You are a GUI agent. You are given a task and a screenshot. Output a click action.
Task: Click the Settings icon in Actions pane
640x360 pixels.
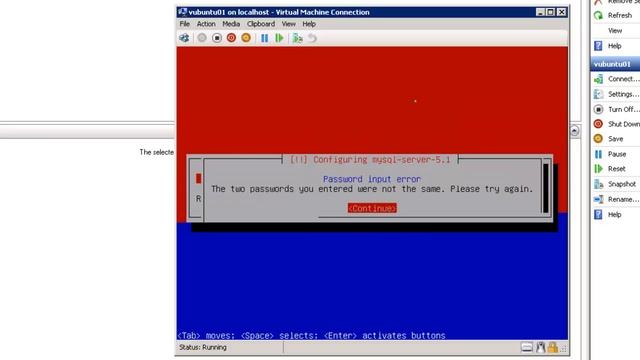[598, 94]
